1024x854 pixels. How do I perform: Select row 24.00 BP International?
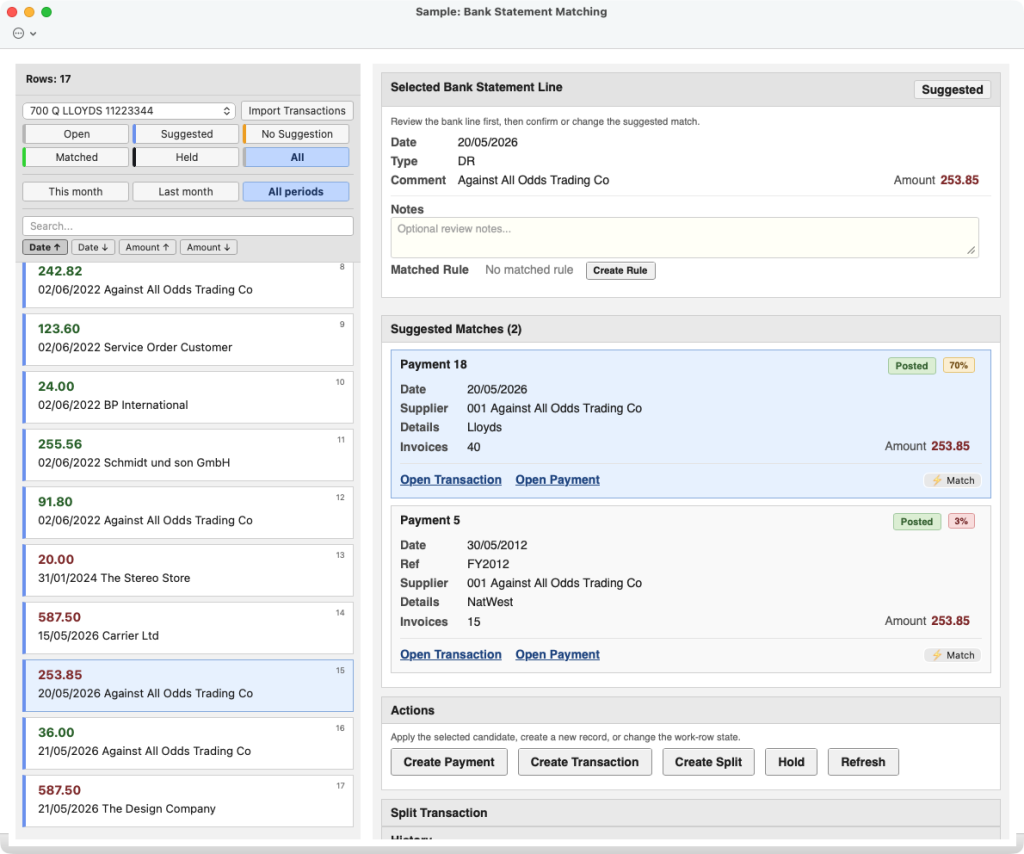click(x=188, y=397)
